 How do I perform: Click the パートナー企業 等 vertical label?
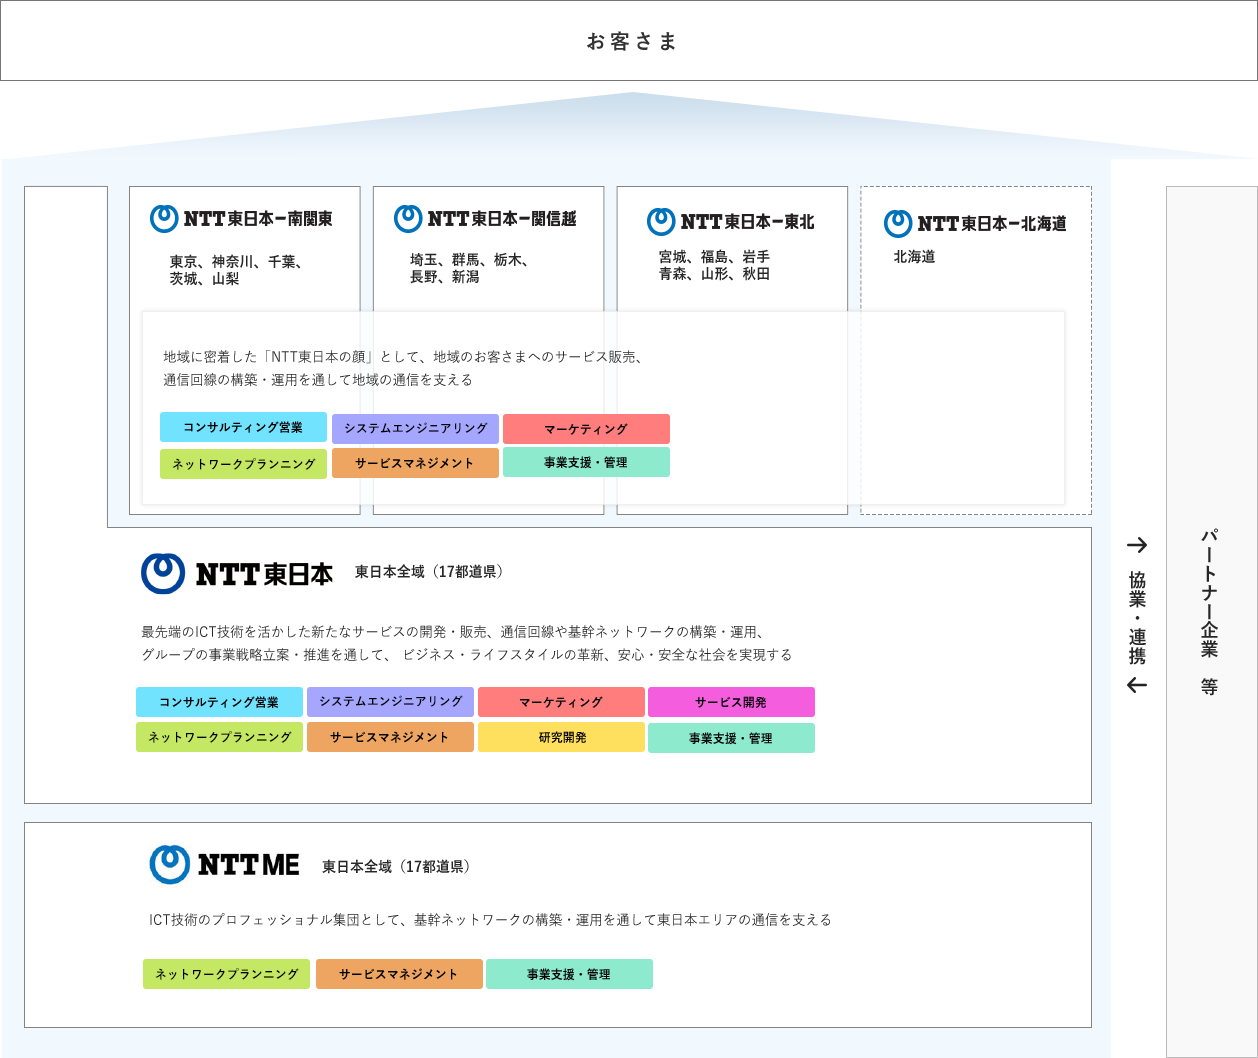1210,610
